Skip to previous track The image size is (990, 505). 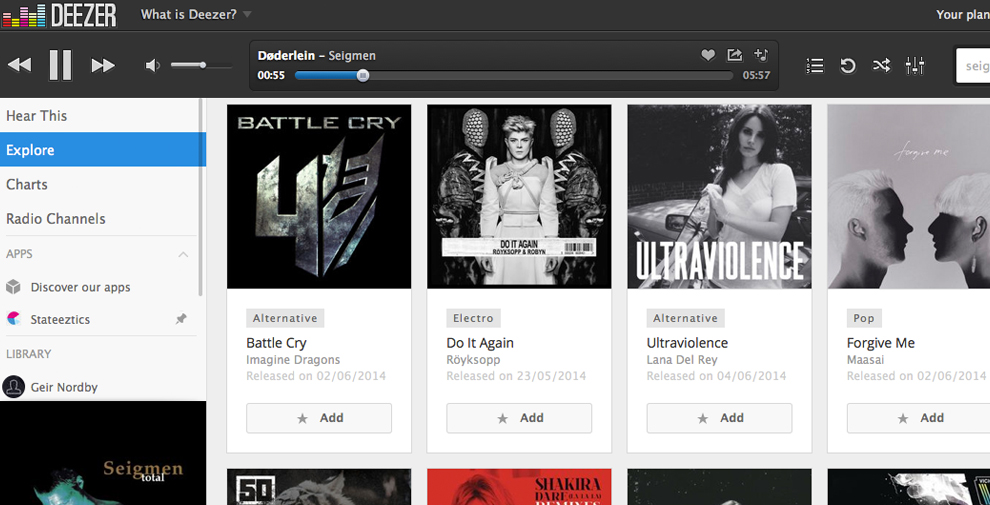point(20,64)
